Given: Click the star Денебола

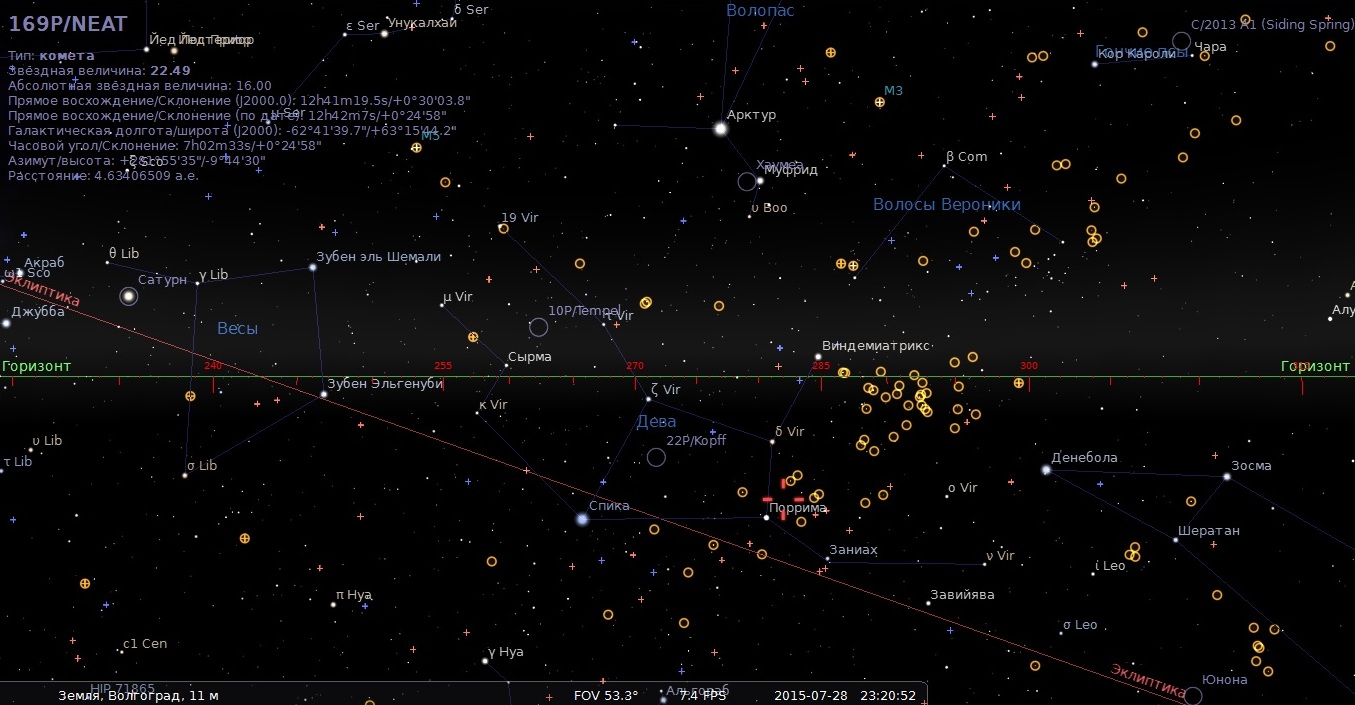Looking at the screenshot, I should 1046,470.
